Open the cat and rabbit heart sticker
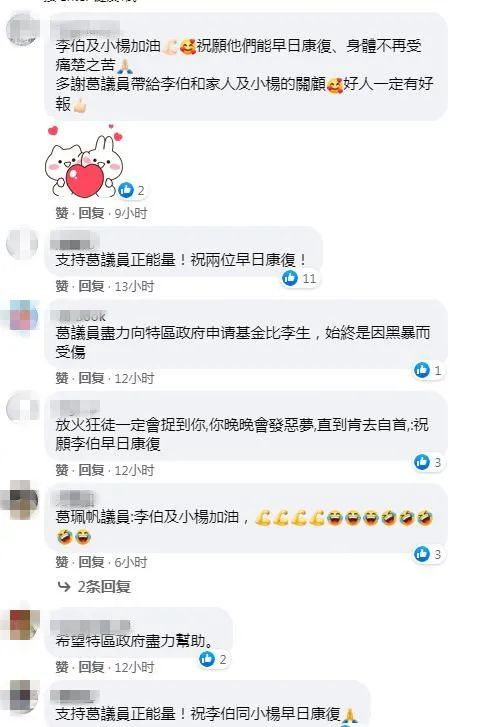This screenshot has height=727, width=482. click(84, 160)
